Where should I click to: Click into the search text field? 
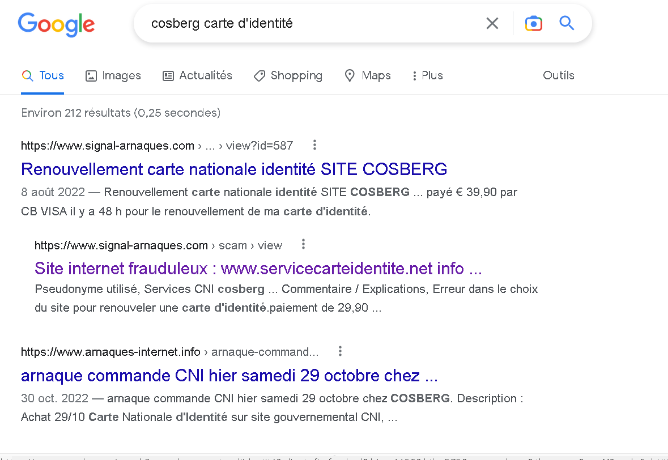pos(311,23)
